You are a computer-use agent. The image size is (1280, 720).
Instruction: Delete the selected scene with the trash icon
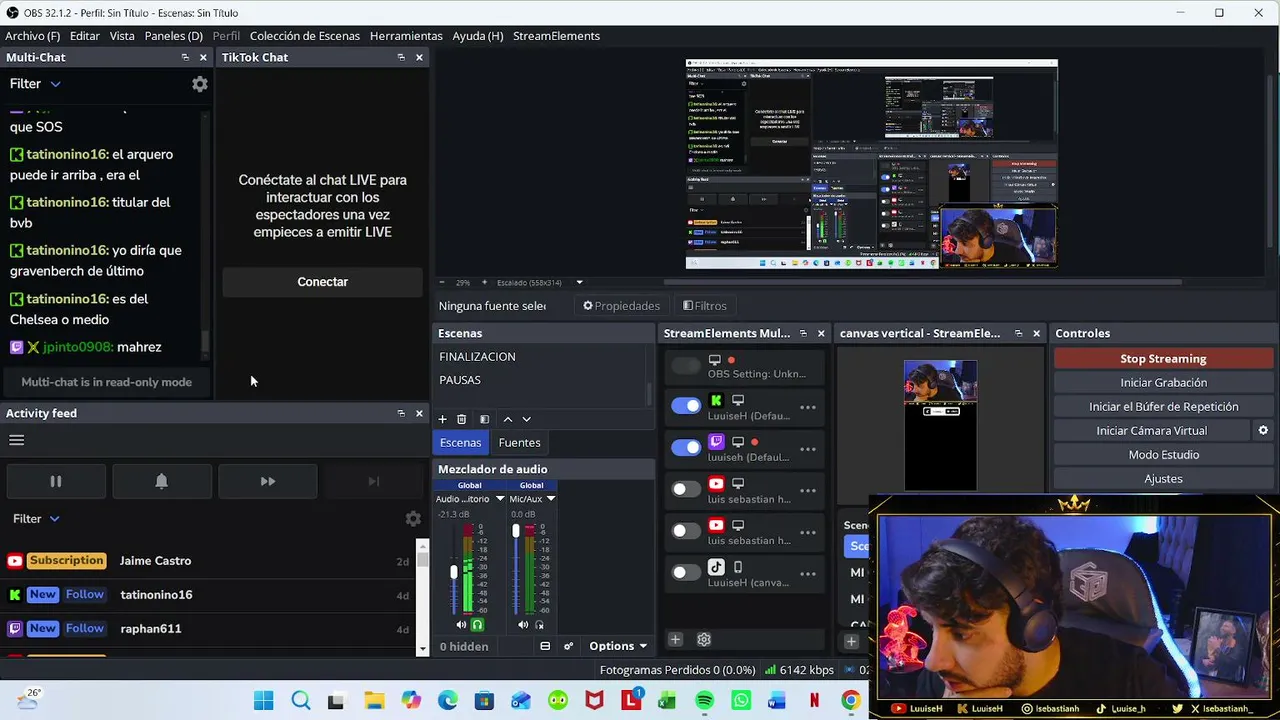pyautogui.click(x=461, y=419)
